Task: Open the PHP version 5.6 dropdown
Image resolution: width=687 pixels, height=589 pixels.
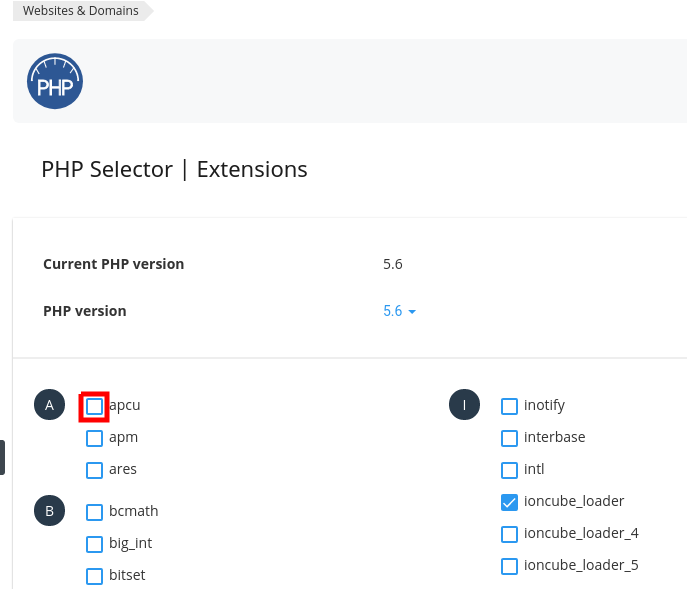Action: 399,311
